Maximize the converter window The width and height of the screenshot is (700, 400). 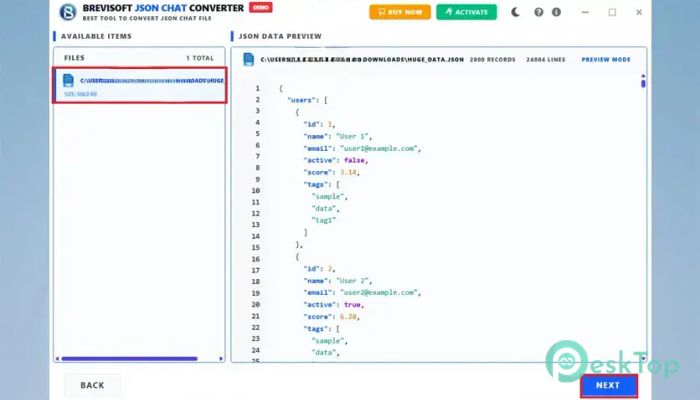tap(612, 12)
